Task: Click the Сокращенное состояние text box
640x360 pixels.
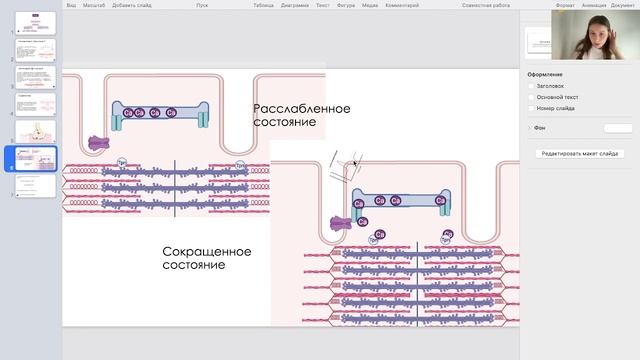Action: [x=207, y=258]
